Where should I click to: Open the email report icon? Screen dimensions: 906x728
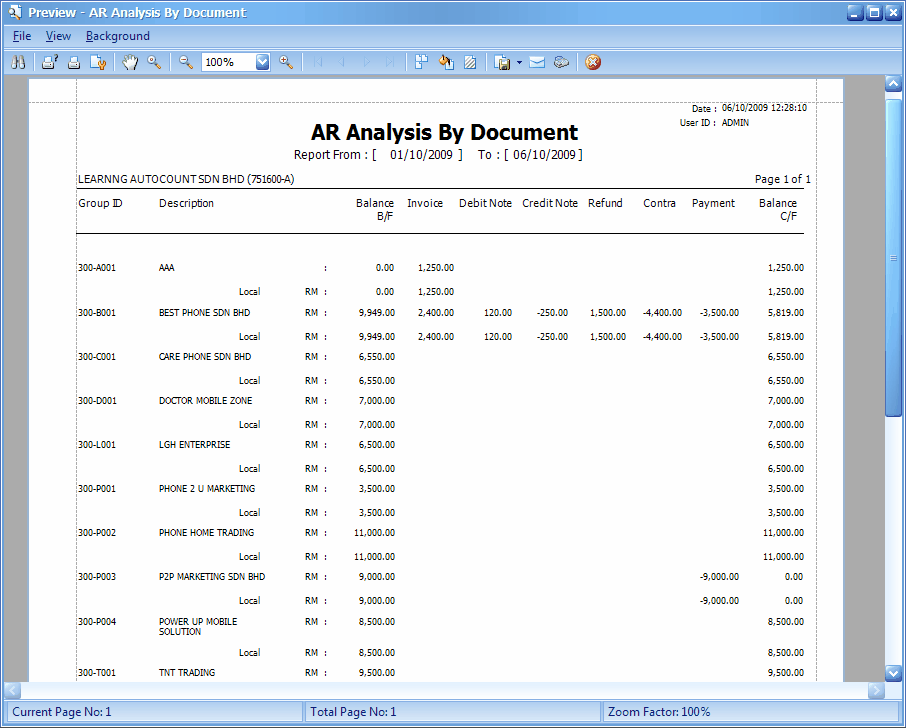click(536, 62)
